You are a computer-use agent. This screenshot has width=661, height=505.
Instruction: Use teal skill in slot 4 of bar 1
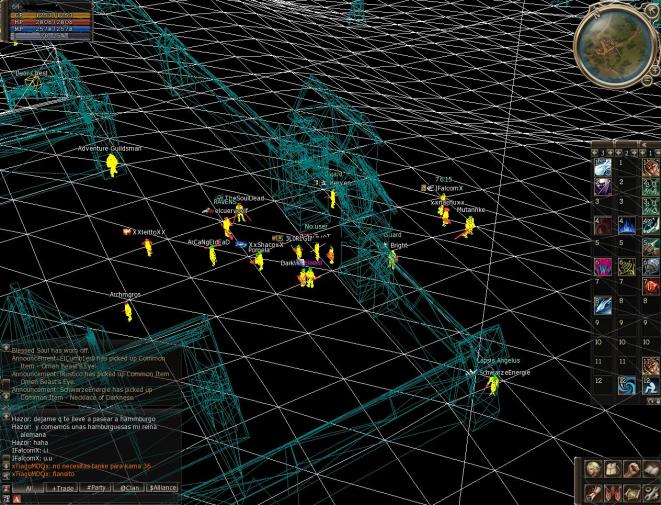pos(651,226)
